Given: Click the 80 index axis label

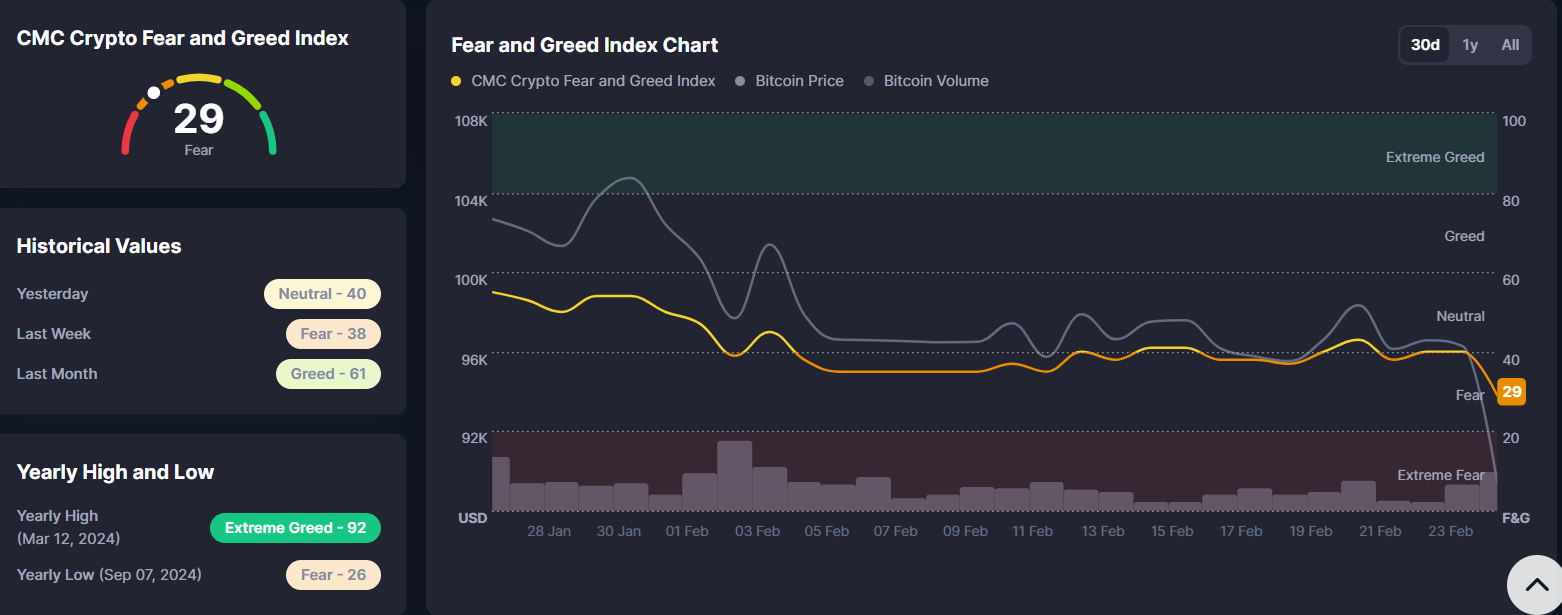Looking at the screenshot, I should [1511, 201].
